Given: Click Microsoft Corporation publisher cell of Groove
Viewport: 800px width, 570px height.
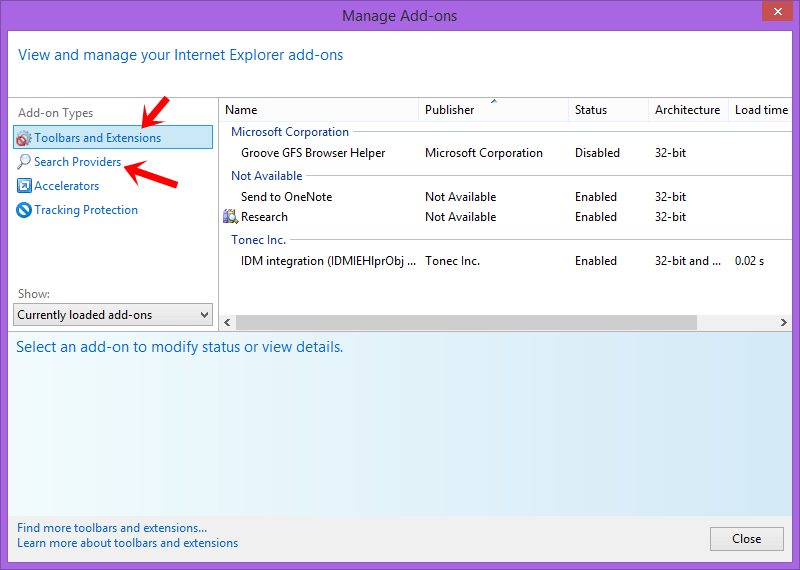Looking at the screenshot, I should click(x=484, y=153).
